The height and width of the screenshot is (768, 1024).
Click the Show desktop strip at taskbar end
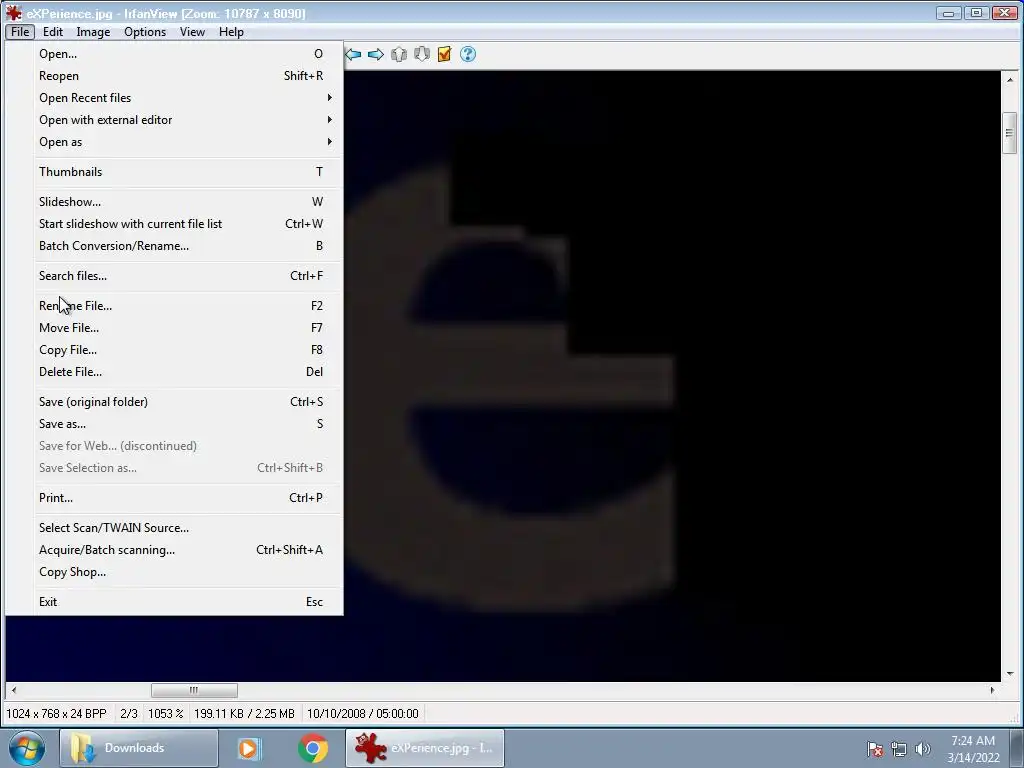point(1017,748)
